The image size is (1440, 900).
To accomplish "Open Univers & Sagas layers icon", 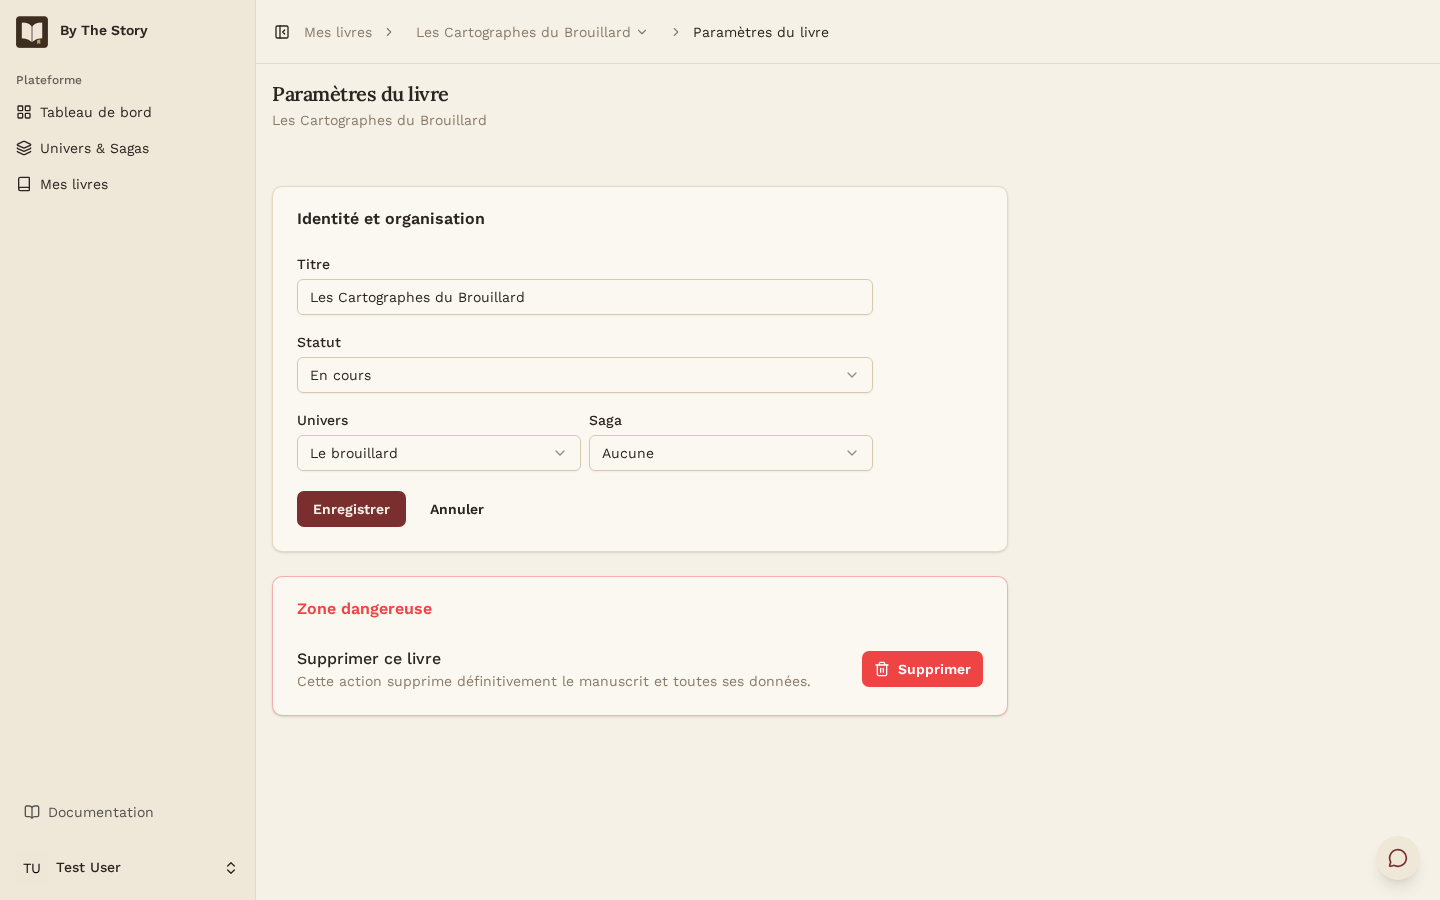I will [x=24, y=148].
